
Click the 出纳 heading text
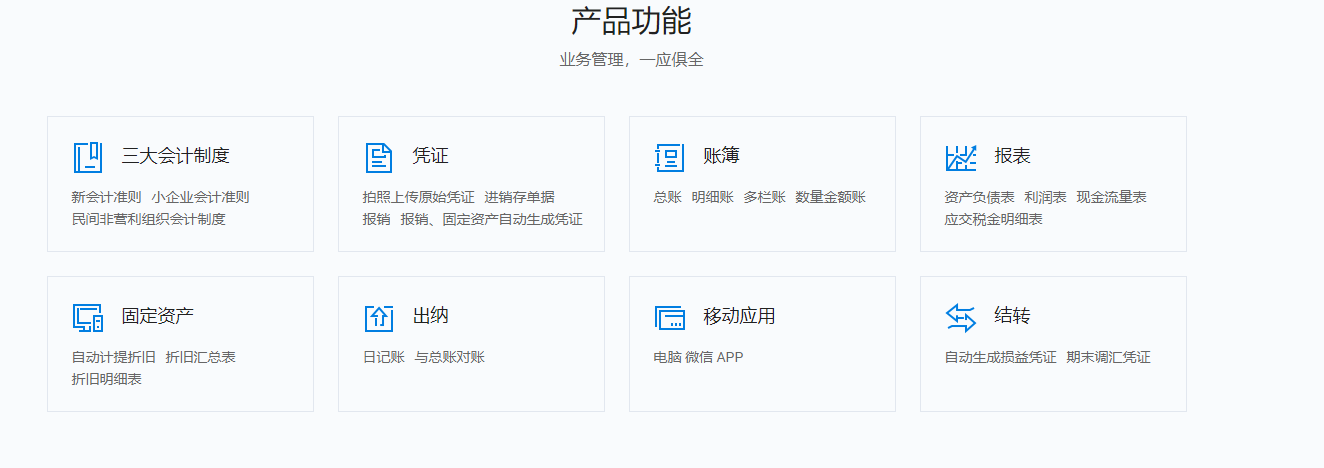coord(431,316)
